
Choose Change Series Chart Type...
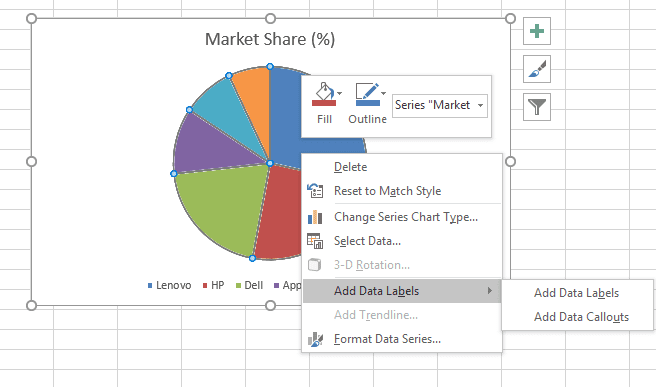pos(402,217)
